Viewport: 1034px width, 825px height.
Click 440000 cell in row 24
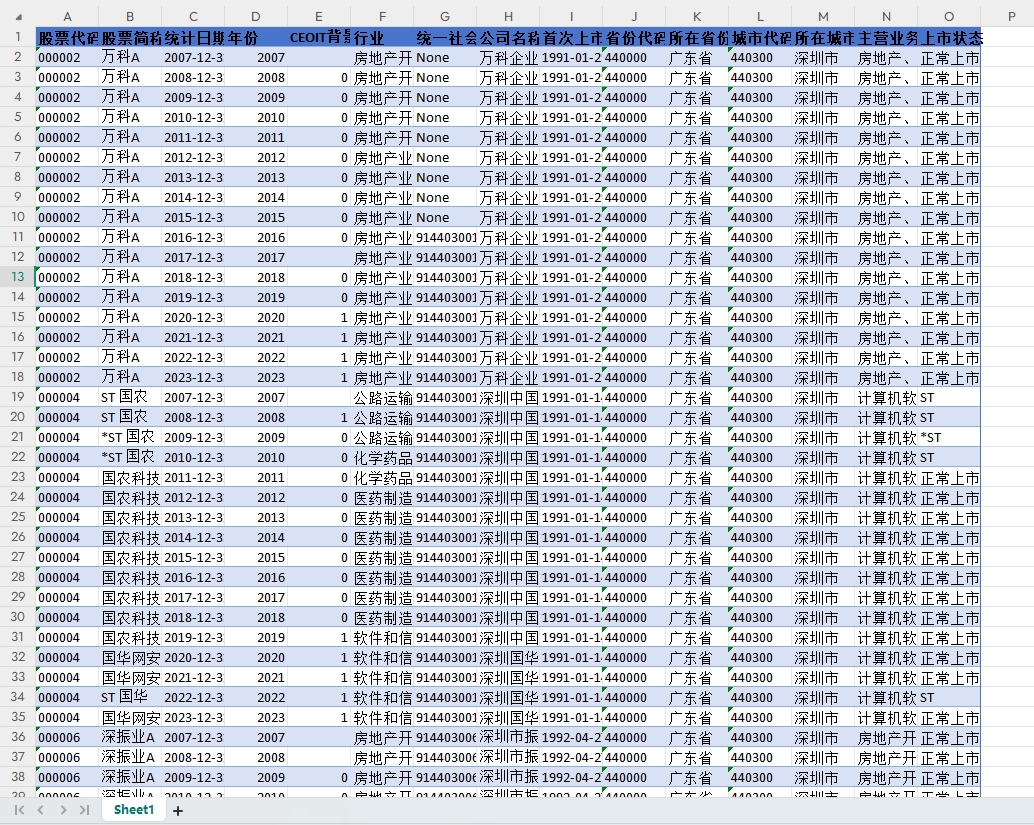pyautogui.click(x=634, y=497)
